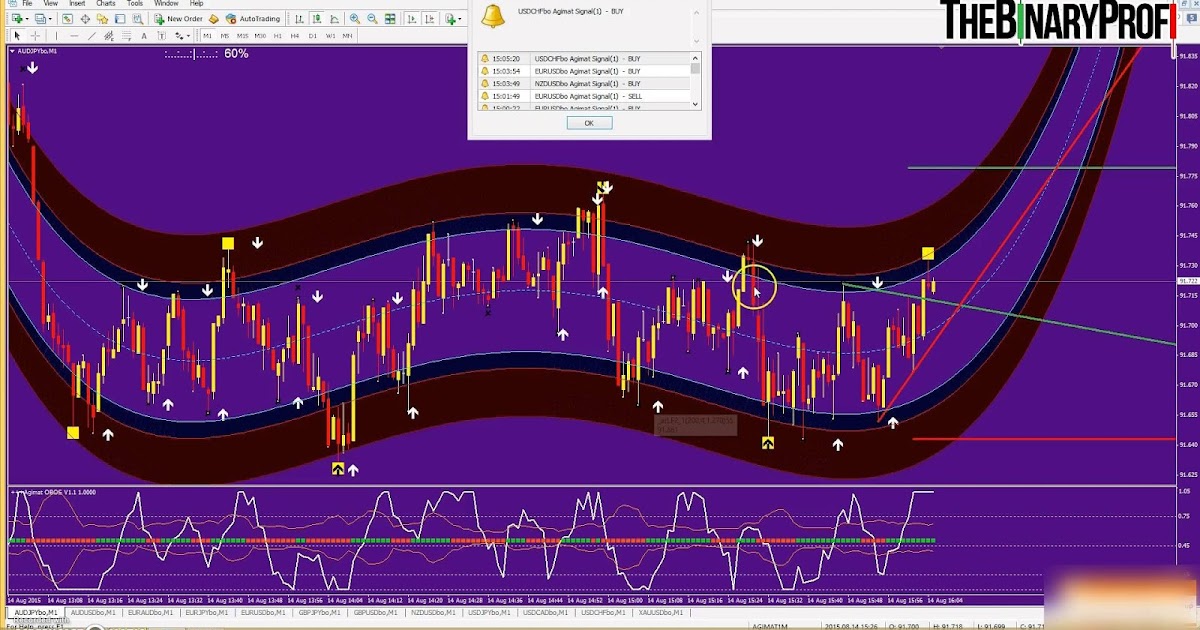
Task: Select the text label tool
Action: tap(162, 36)
